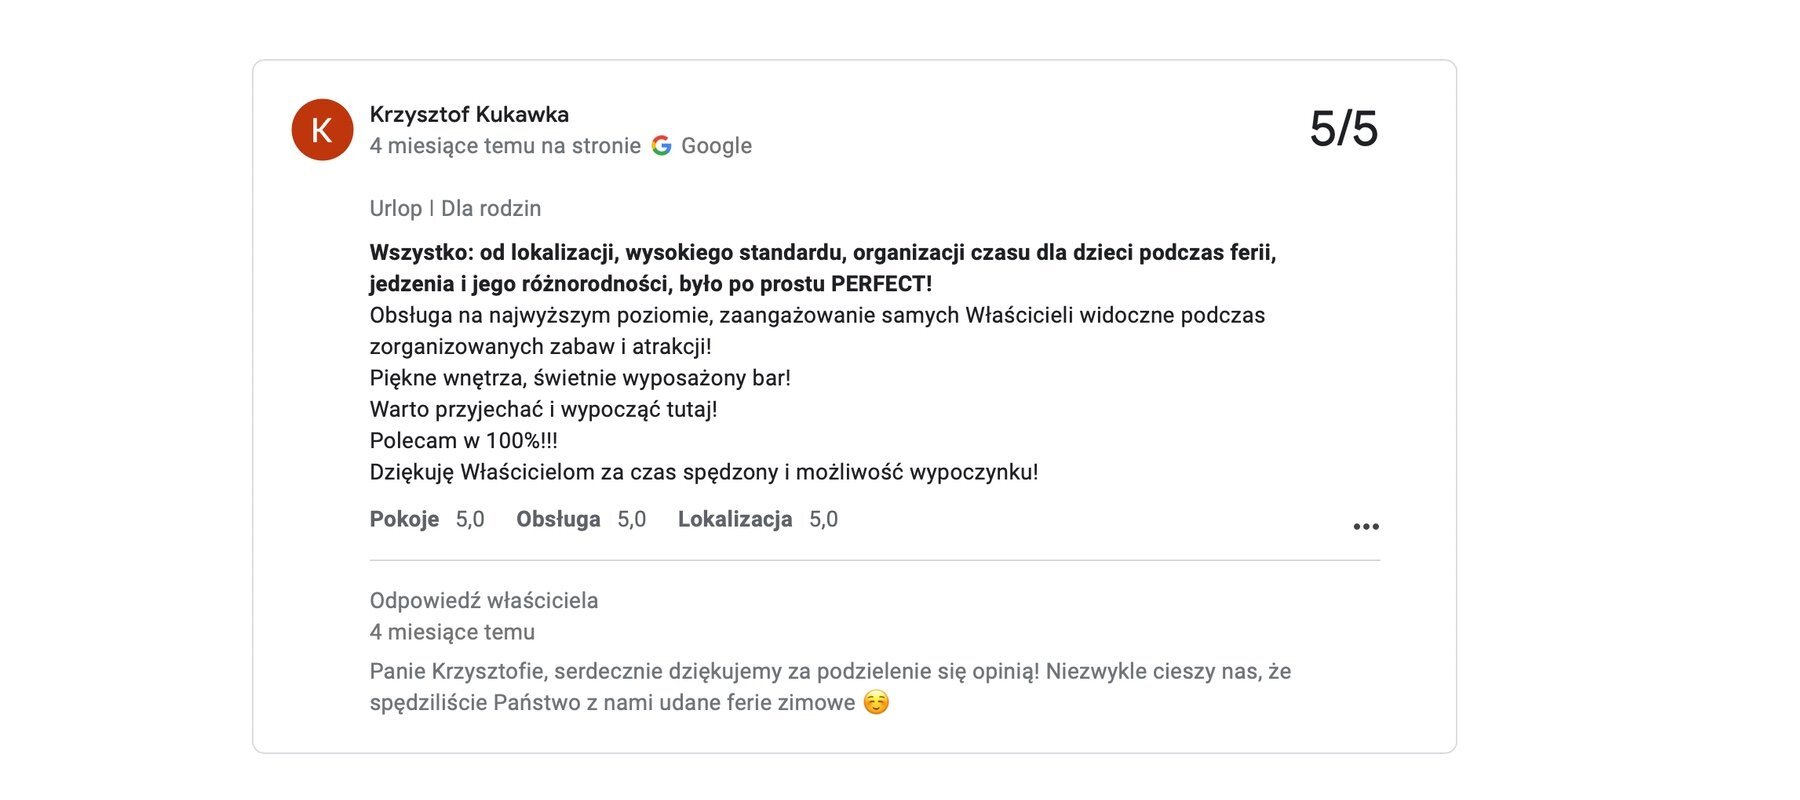Image resolution: width=1800 pixels, height=800 pixels.
Task: Click the Google logo icon
Action: (661, 146)
